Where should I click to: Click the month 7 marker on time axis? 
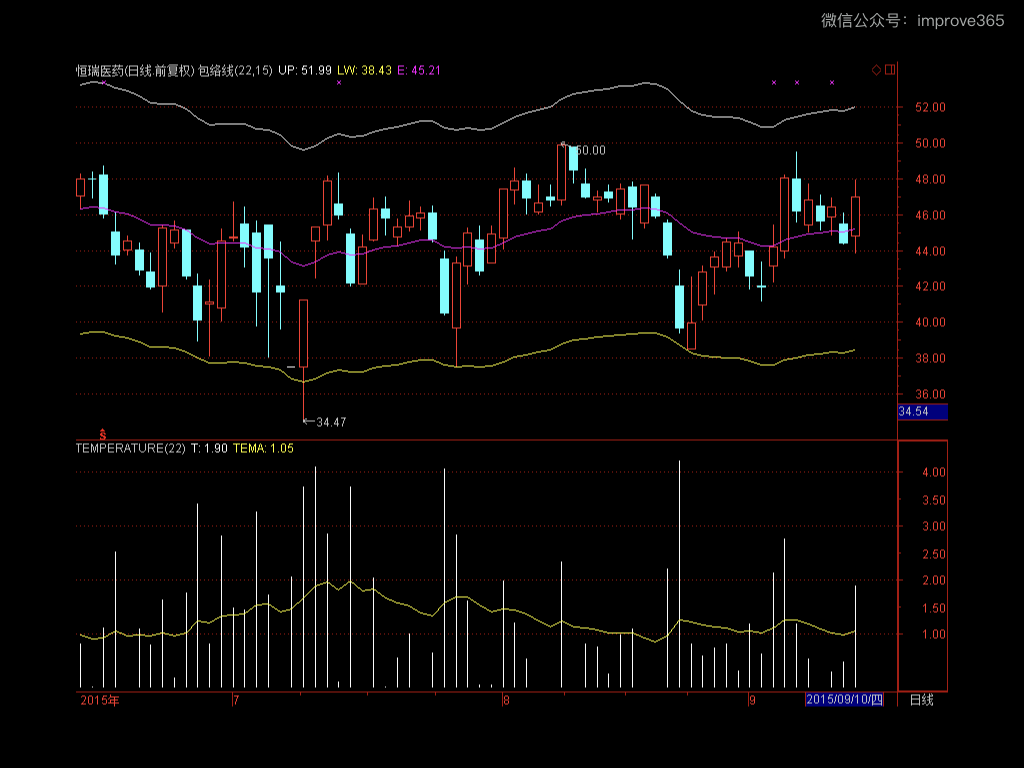235,700
